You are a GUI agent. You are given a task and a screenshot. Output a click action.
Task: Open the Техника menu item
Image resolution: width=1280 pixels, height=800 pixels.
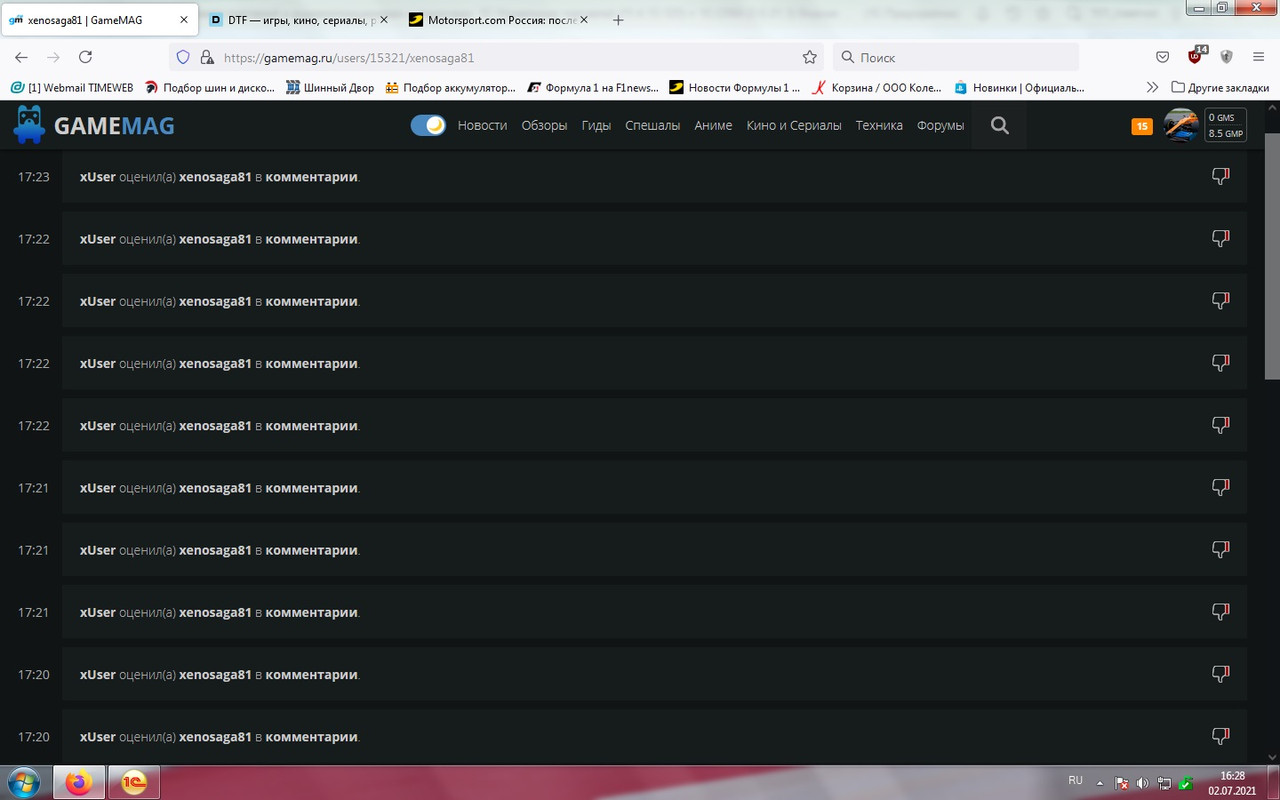[879, 125]
